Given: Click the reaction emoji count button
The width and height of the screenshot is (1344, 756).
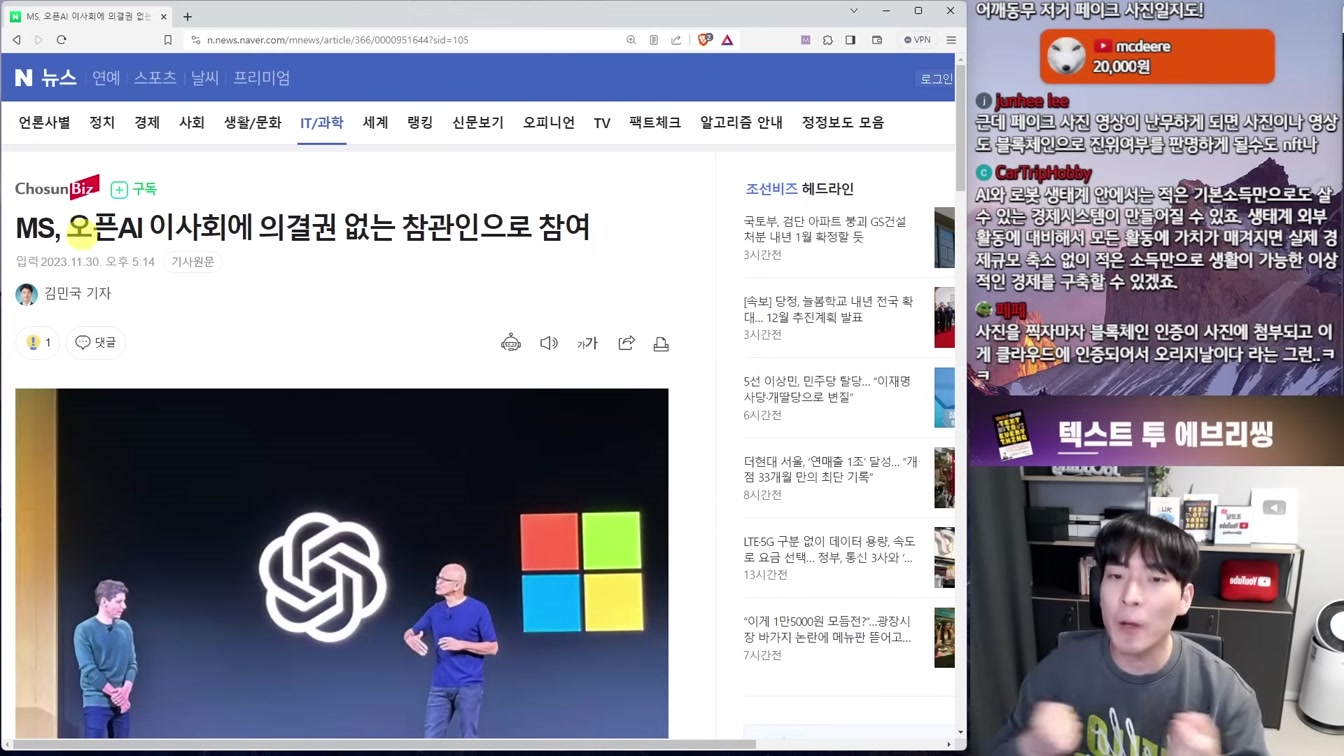Looking at the screenshot, I should coord(38,342).
